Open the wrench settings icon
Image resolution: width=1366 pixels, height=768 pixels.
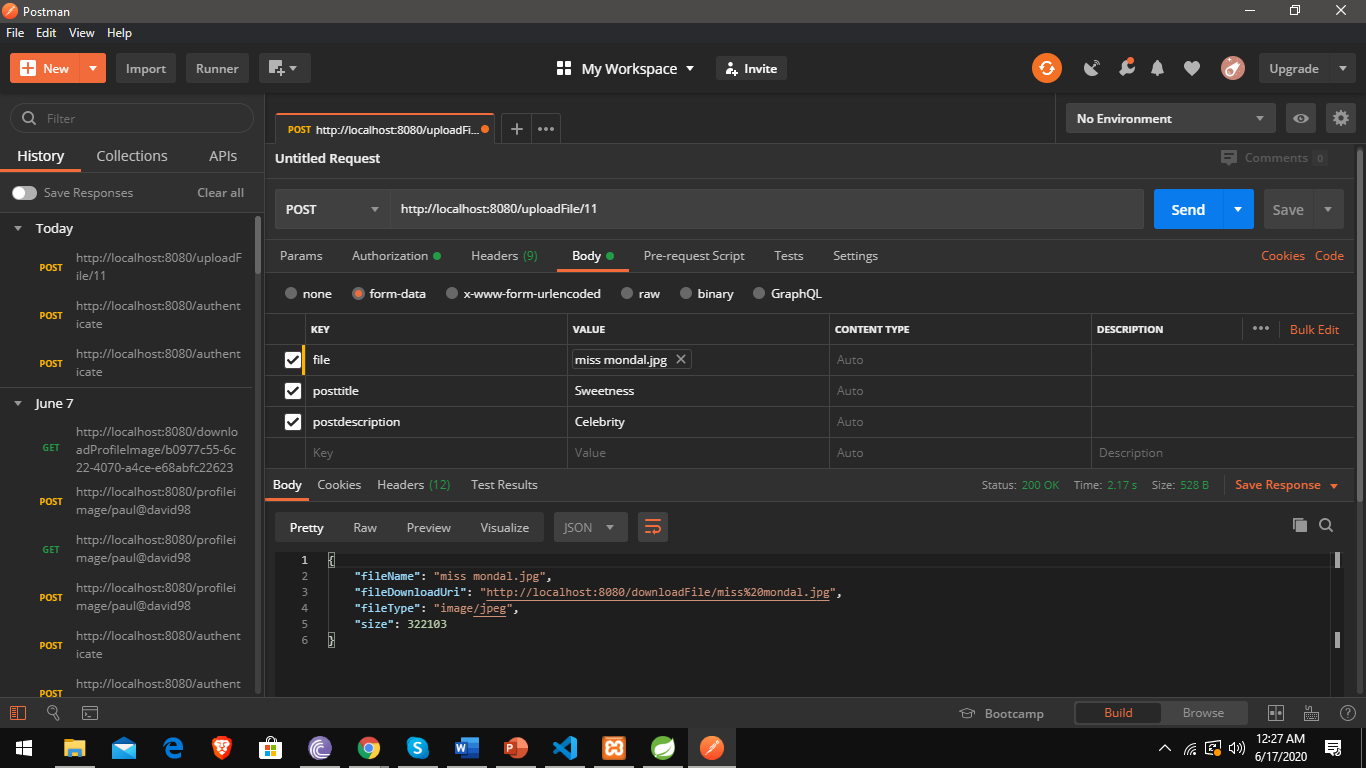1126,68
